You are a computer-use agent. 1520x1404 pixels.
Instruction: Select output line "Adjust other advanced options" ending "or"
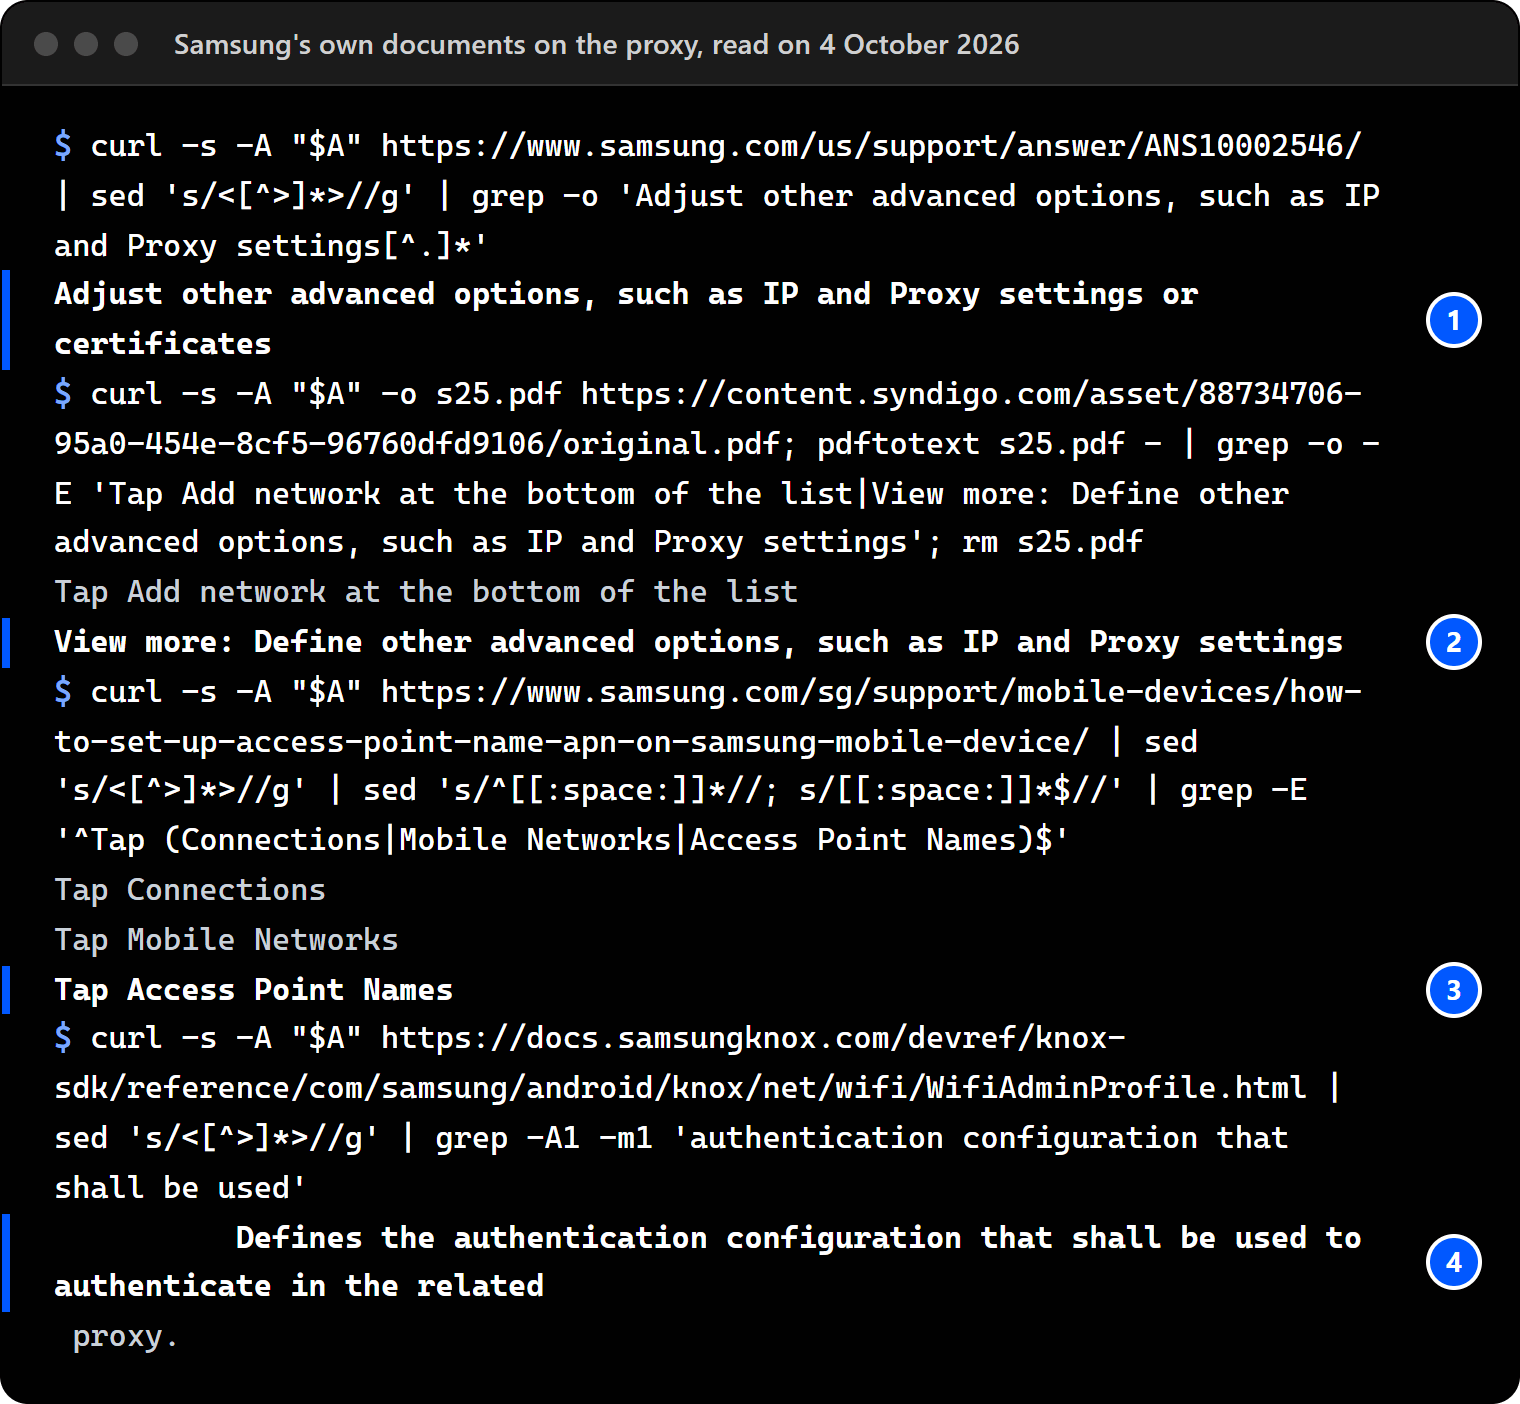[626, 294]
